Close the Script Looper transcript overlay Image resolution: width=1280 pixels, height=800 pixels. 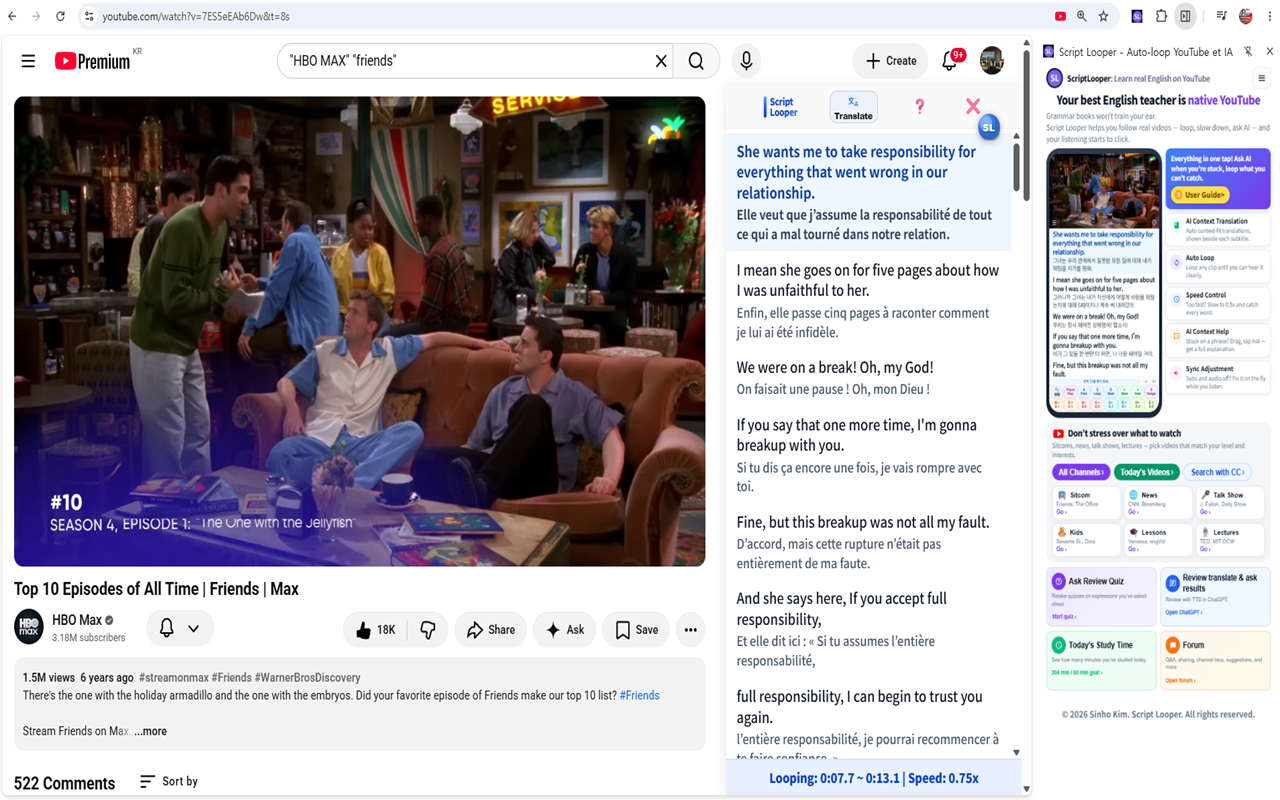972,106
